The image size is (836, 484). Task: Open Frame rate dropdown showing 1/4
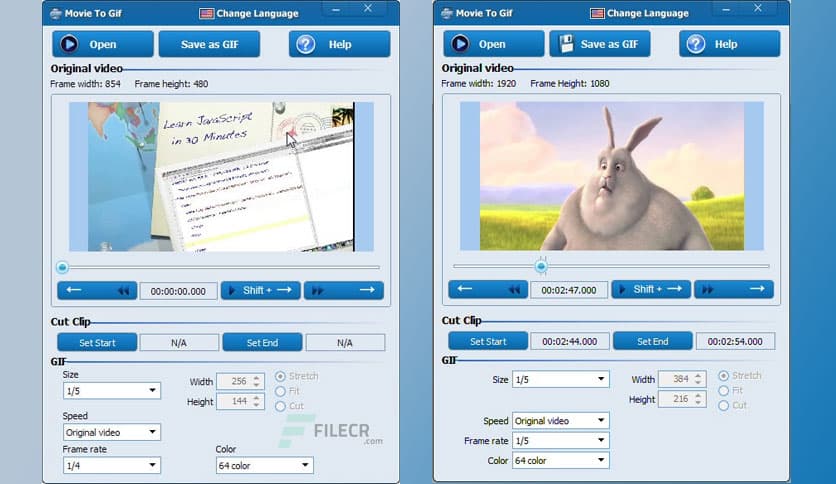click(111, 465)
